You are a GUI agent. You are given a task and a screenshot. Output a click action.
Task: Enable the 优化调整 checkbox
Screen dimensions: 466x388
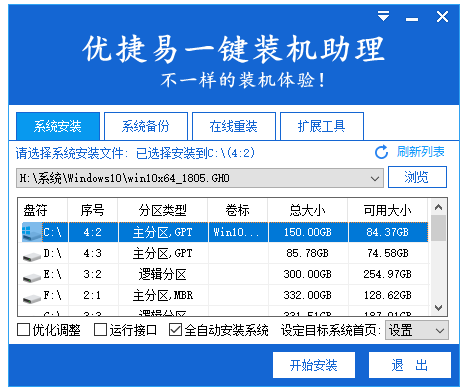(x=23, y=330)
